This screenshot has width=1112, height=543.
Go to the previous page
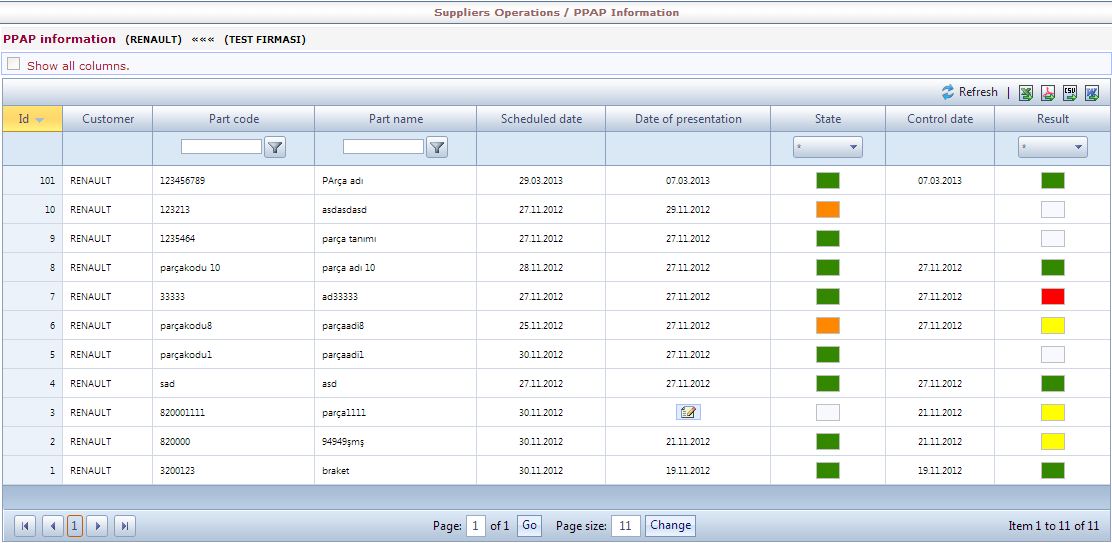coord(52,526)
